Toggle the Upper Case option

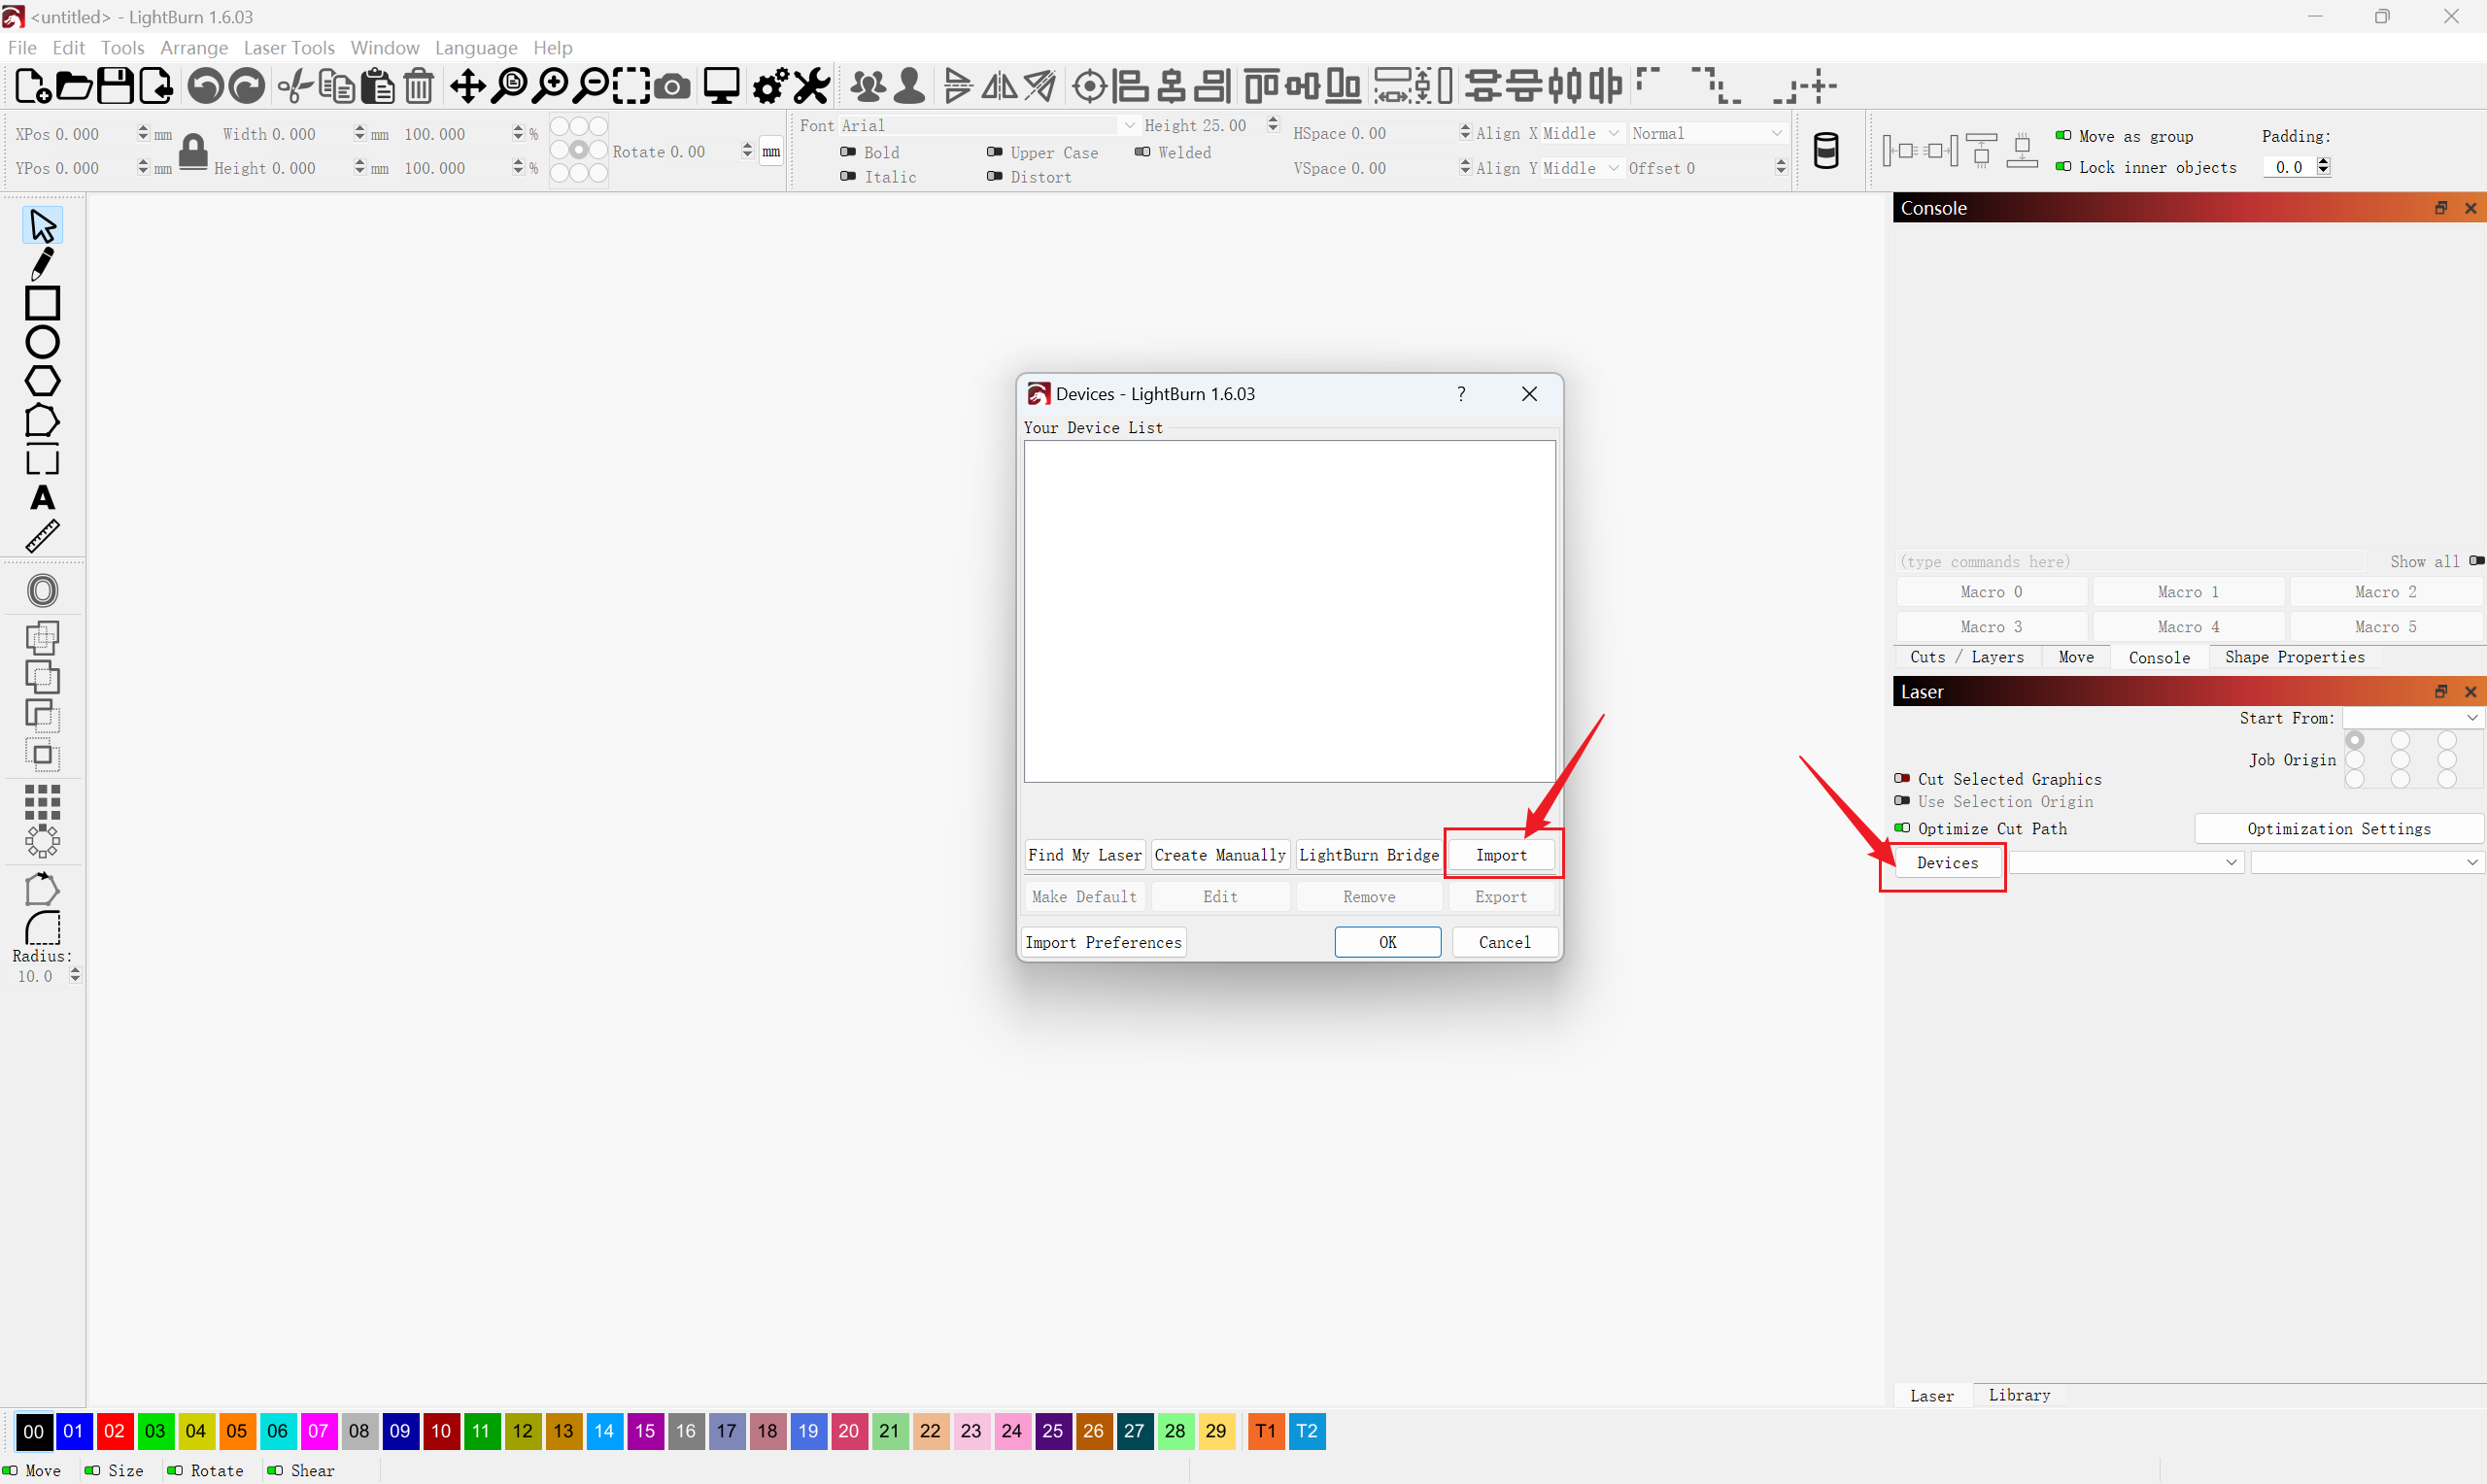pos(995,152)
